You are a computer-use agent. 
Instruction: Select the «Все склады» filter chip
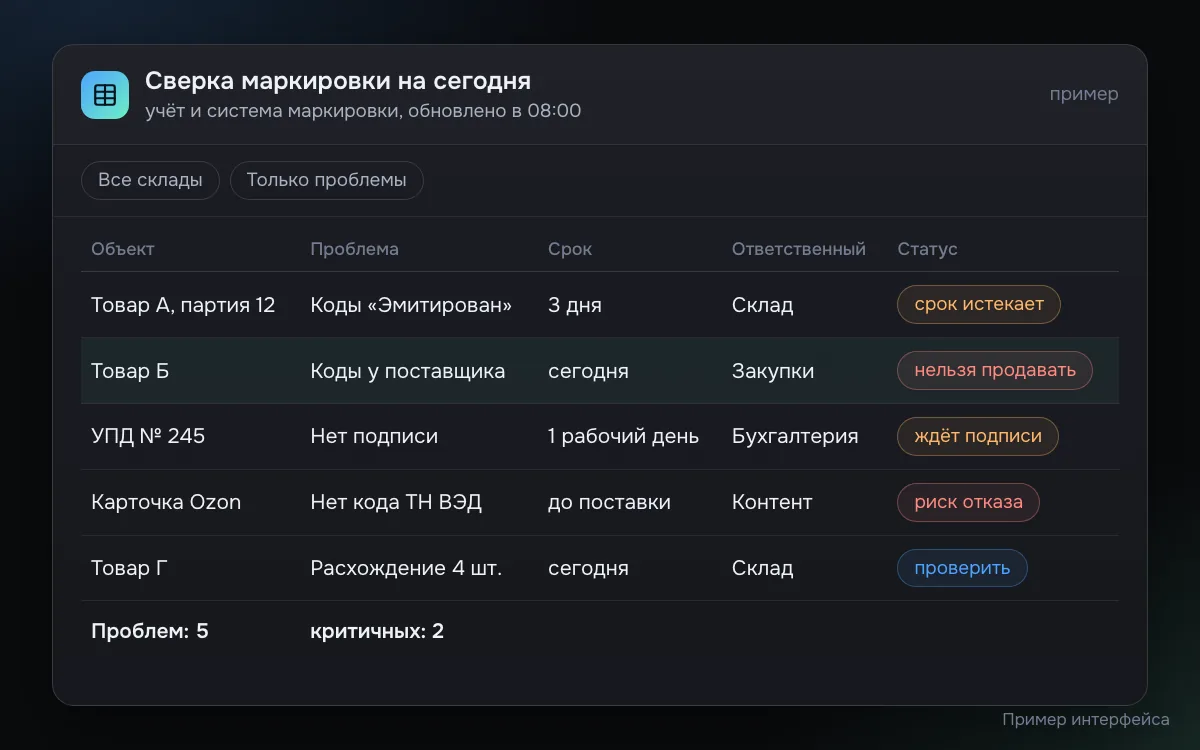click(150, 180)
